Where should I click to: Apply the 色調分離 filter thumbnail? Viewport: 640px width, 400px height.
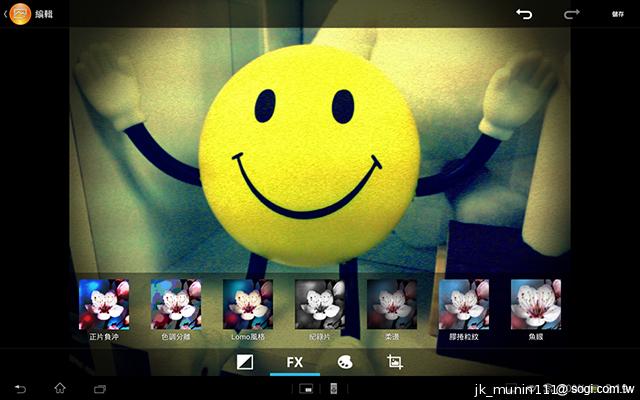176,304
